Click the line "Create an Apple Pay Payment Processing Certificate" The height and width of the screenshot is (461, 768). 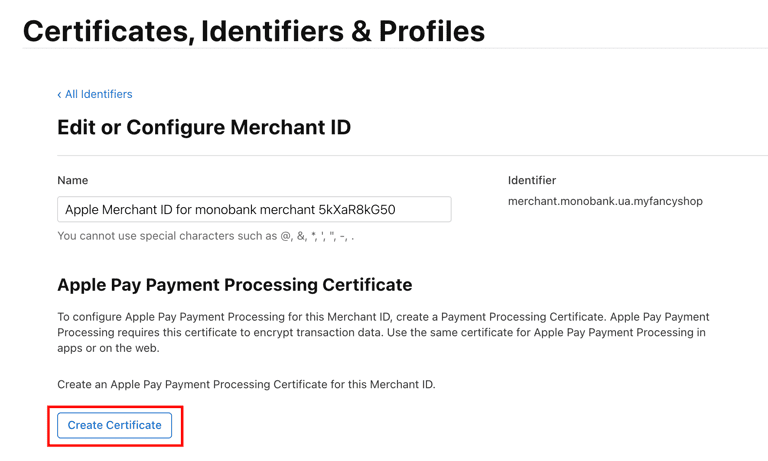coord(246,384)
